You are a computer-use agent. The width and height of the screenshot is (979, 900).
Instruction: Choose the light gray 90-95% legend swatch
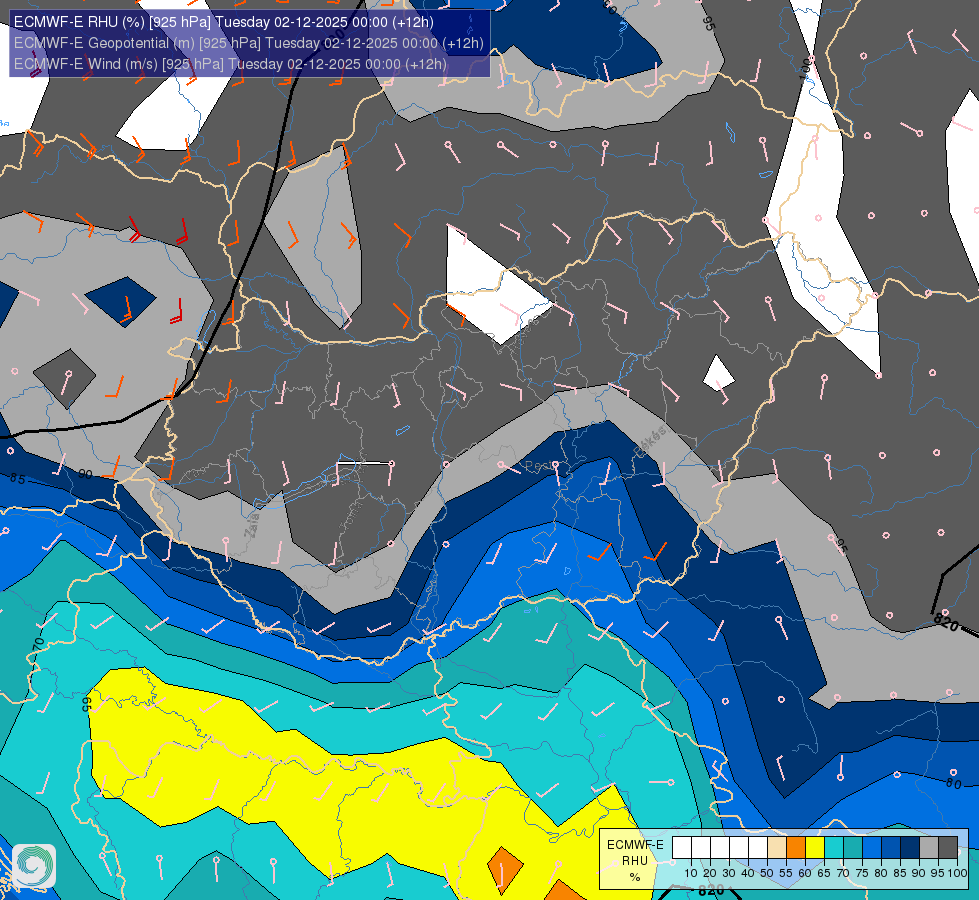[929, 848]
